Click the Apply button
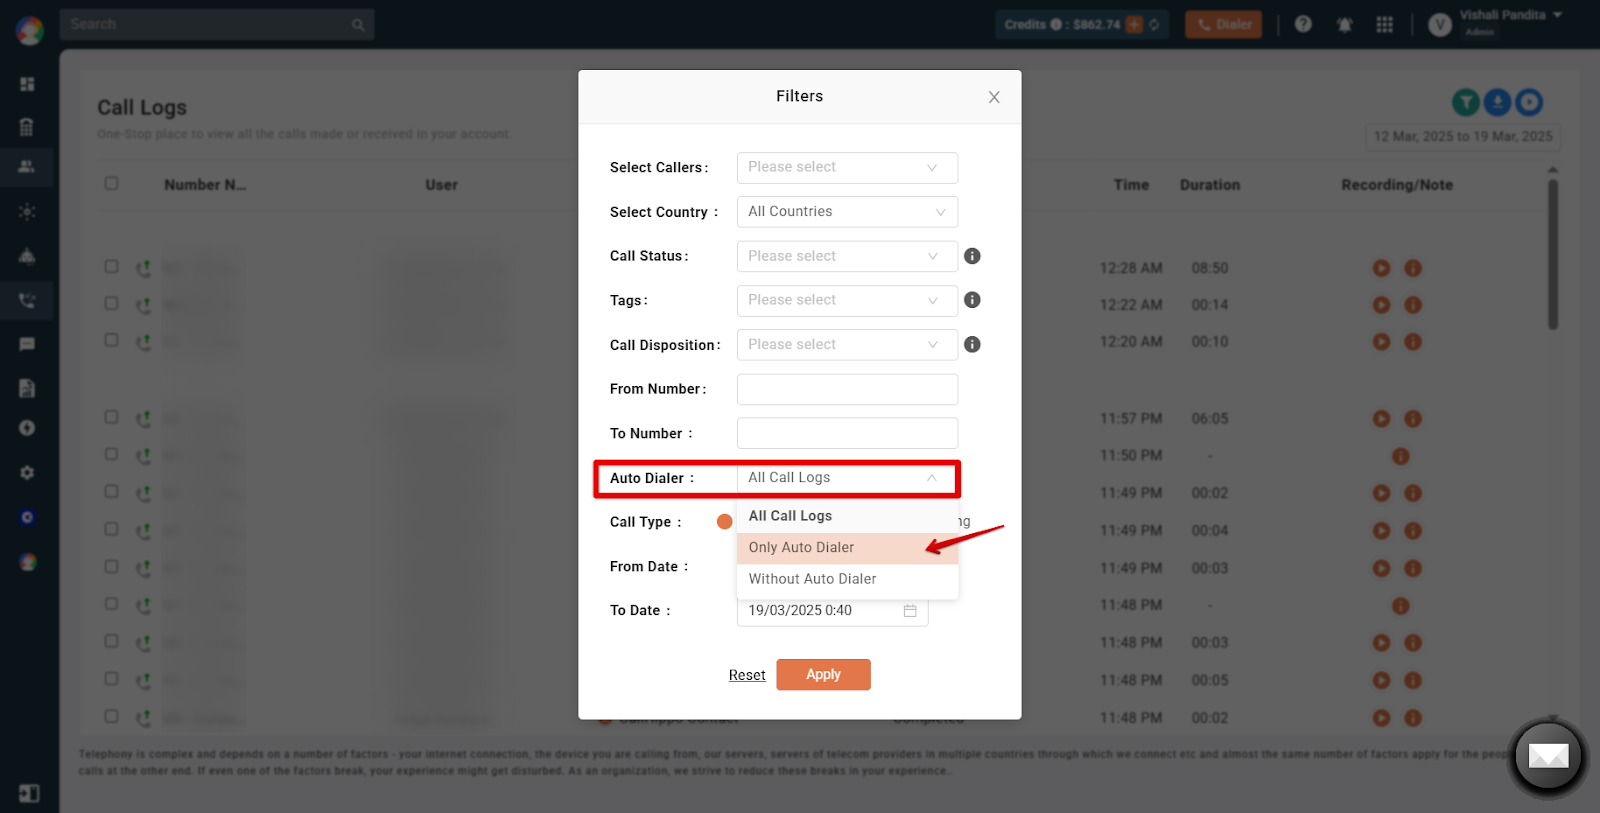1600x813 pixels. tap(823, 675)
